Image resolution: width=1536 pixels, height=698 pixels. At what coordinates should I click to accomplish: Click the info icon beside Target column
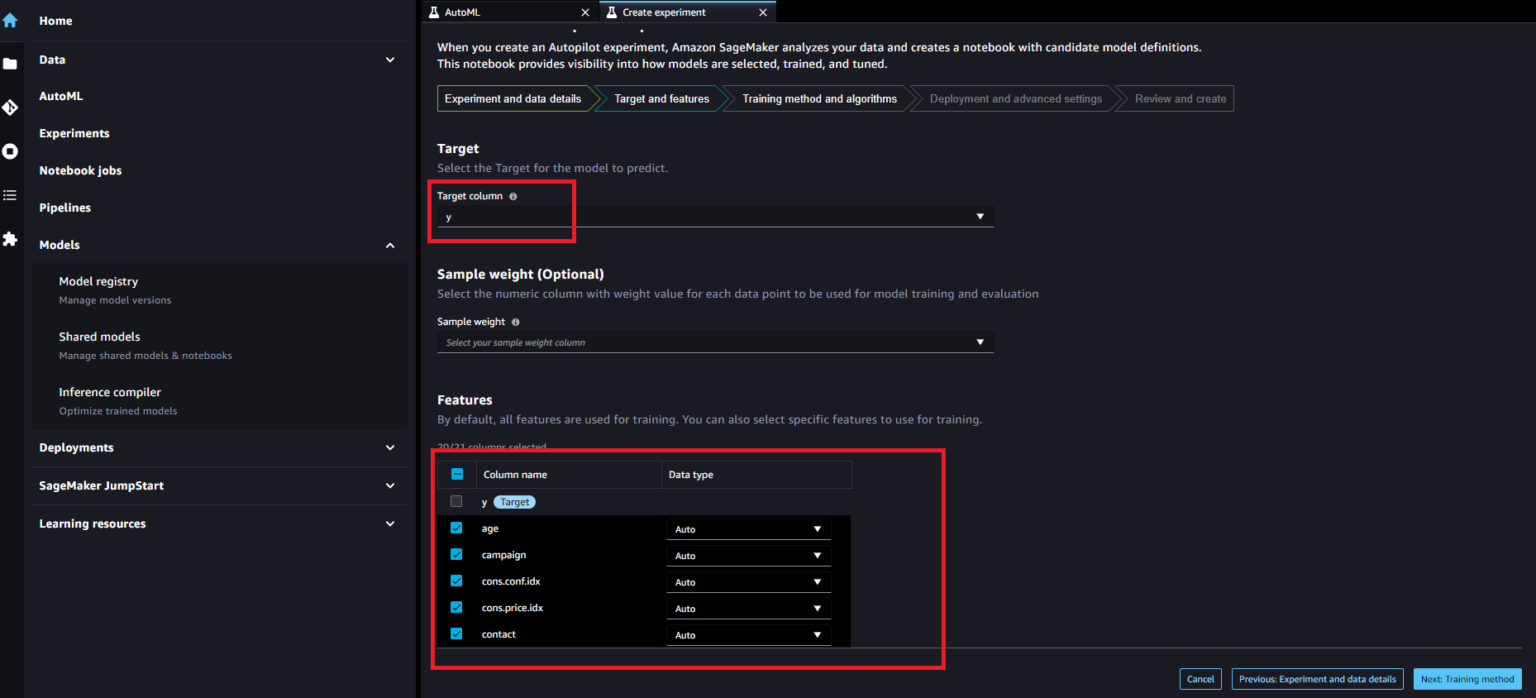pos(513,197)
